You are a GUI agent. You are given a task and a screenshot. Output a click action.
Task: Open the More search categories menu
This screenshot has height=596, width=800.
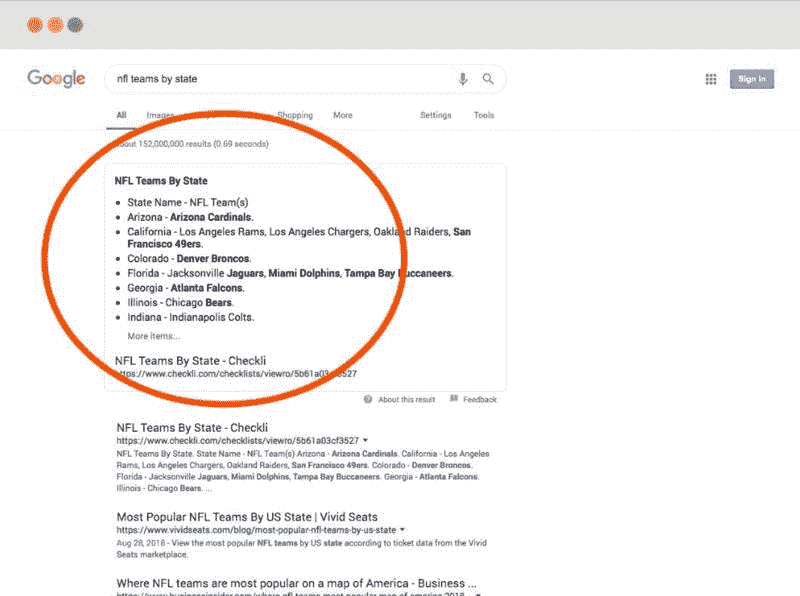pyautogui.click(x=342, y=115)
